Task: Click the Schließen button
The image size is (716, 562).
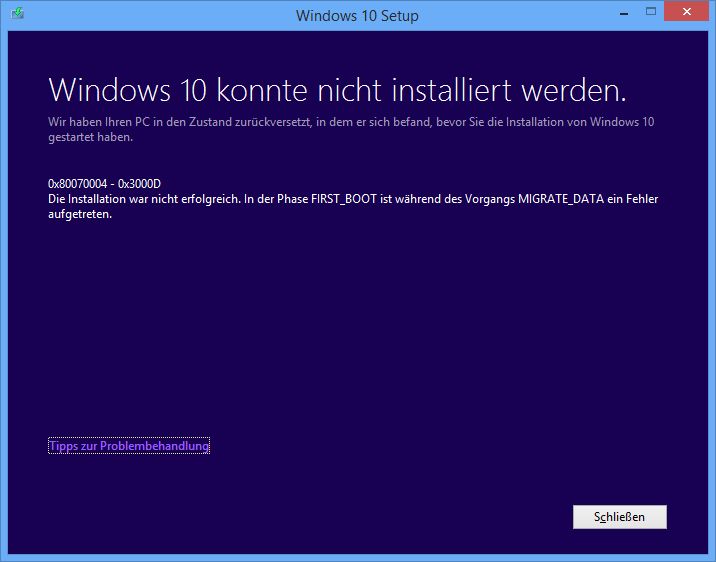Action: pos(620,517)
